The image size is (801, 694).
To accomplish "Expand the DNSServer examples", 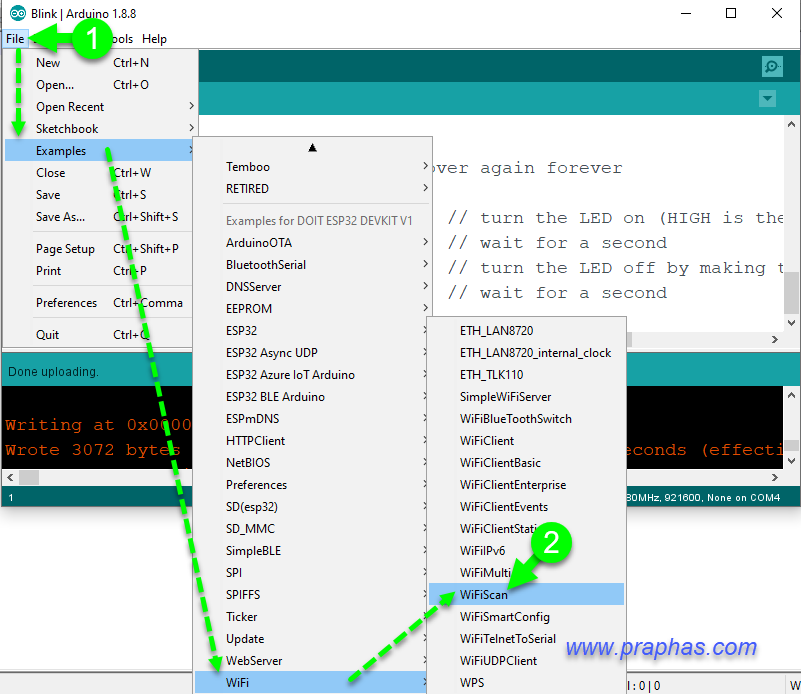I will (x=313, y=286).
